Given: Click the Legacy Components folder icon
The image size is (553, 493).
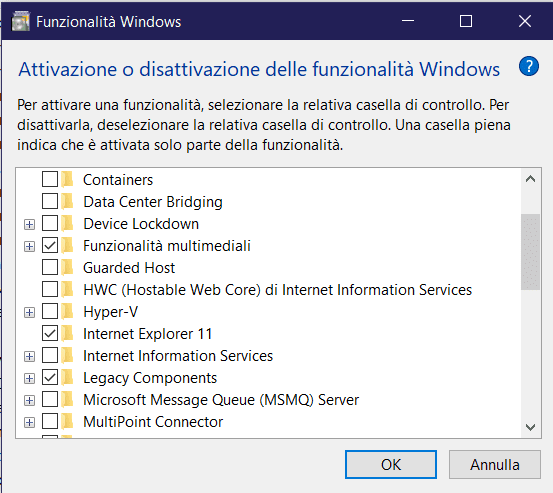Looking at the screenshot, I should pyautogui.click(x=67, y=377).
